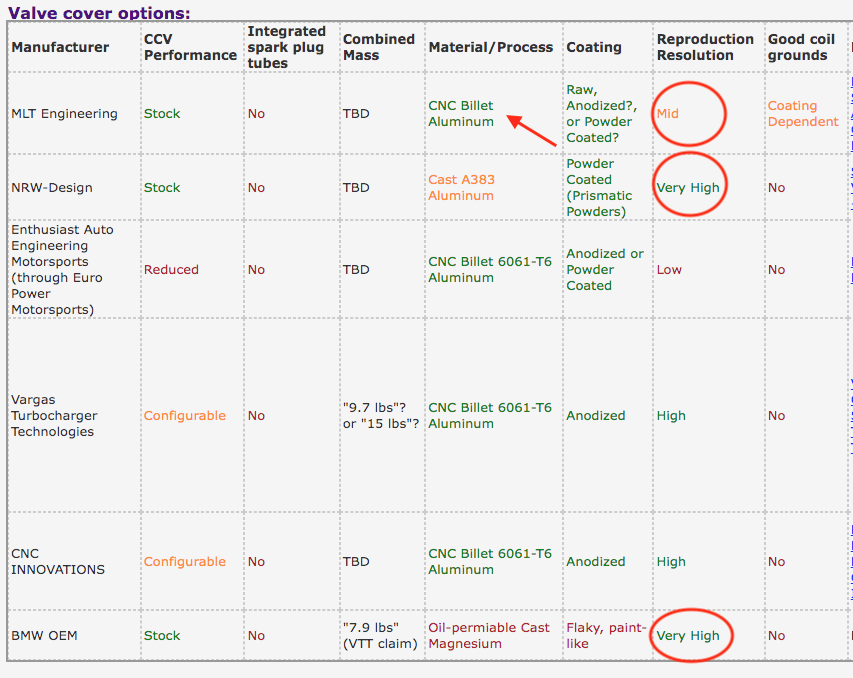Click the Coating column header
The image size is (853, 678).
tap(594, 47)
